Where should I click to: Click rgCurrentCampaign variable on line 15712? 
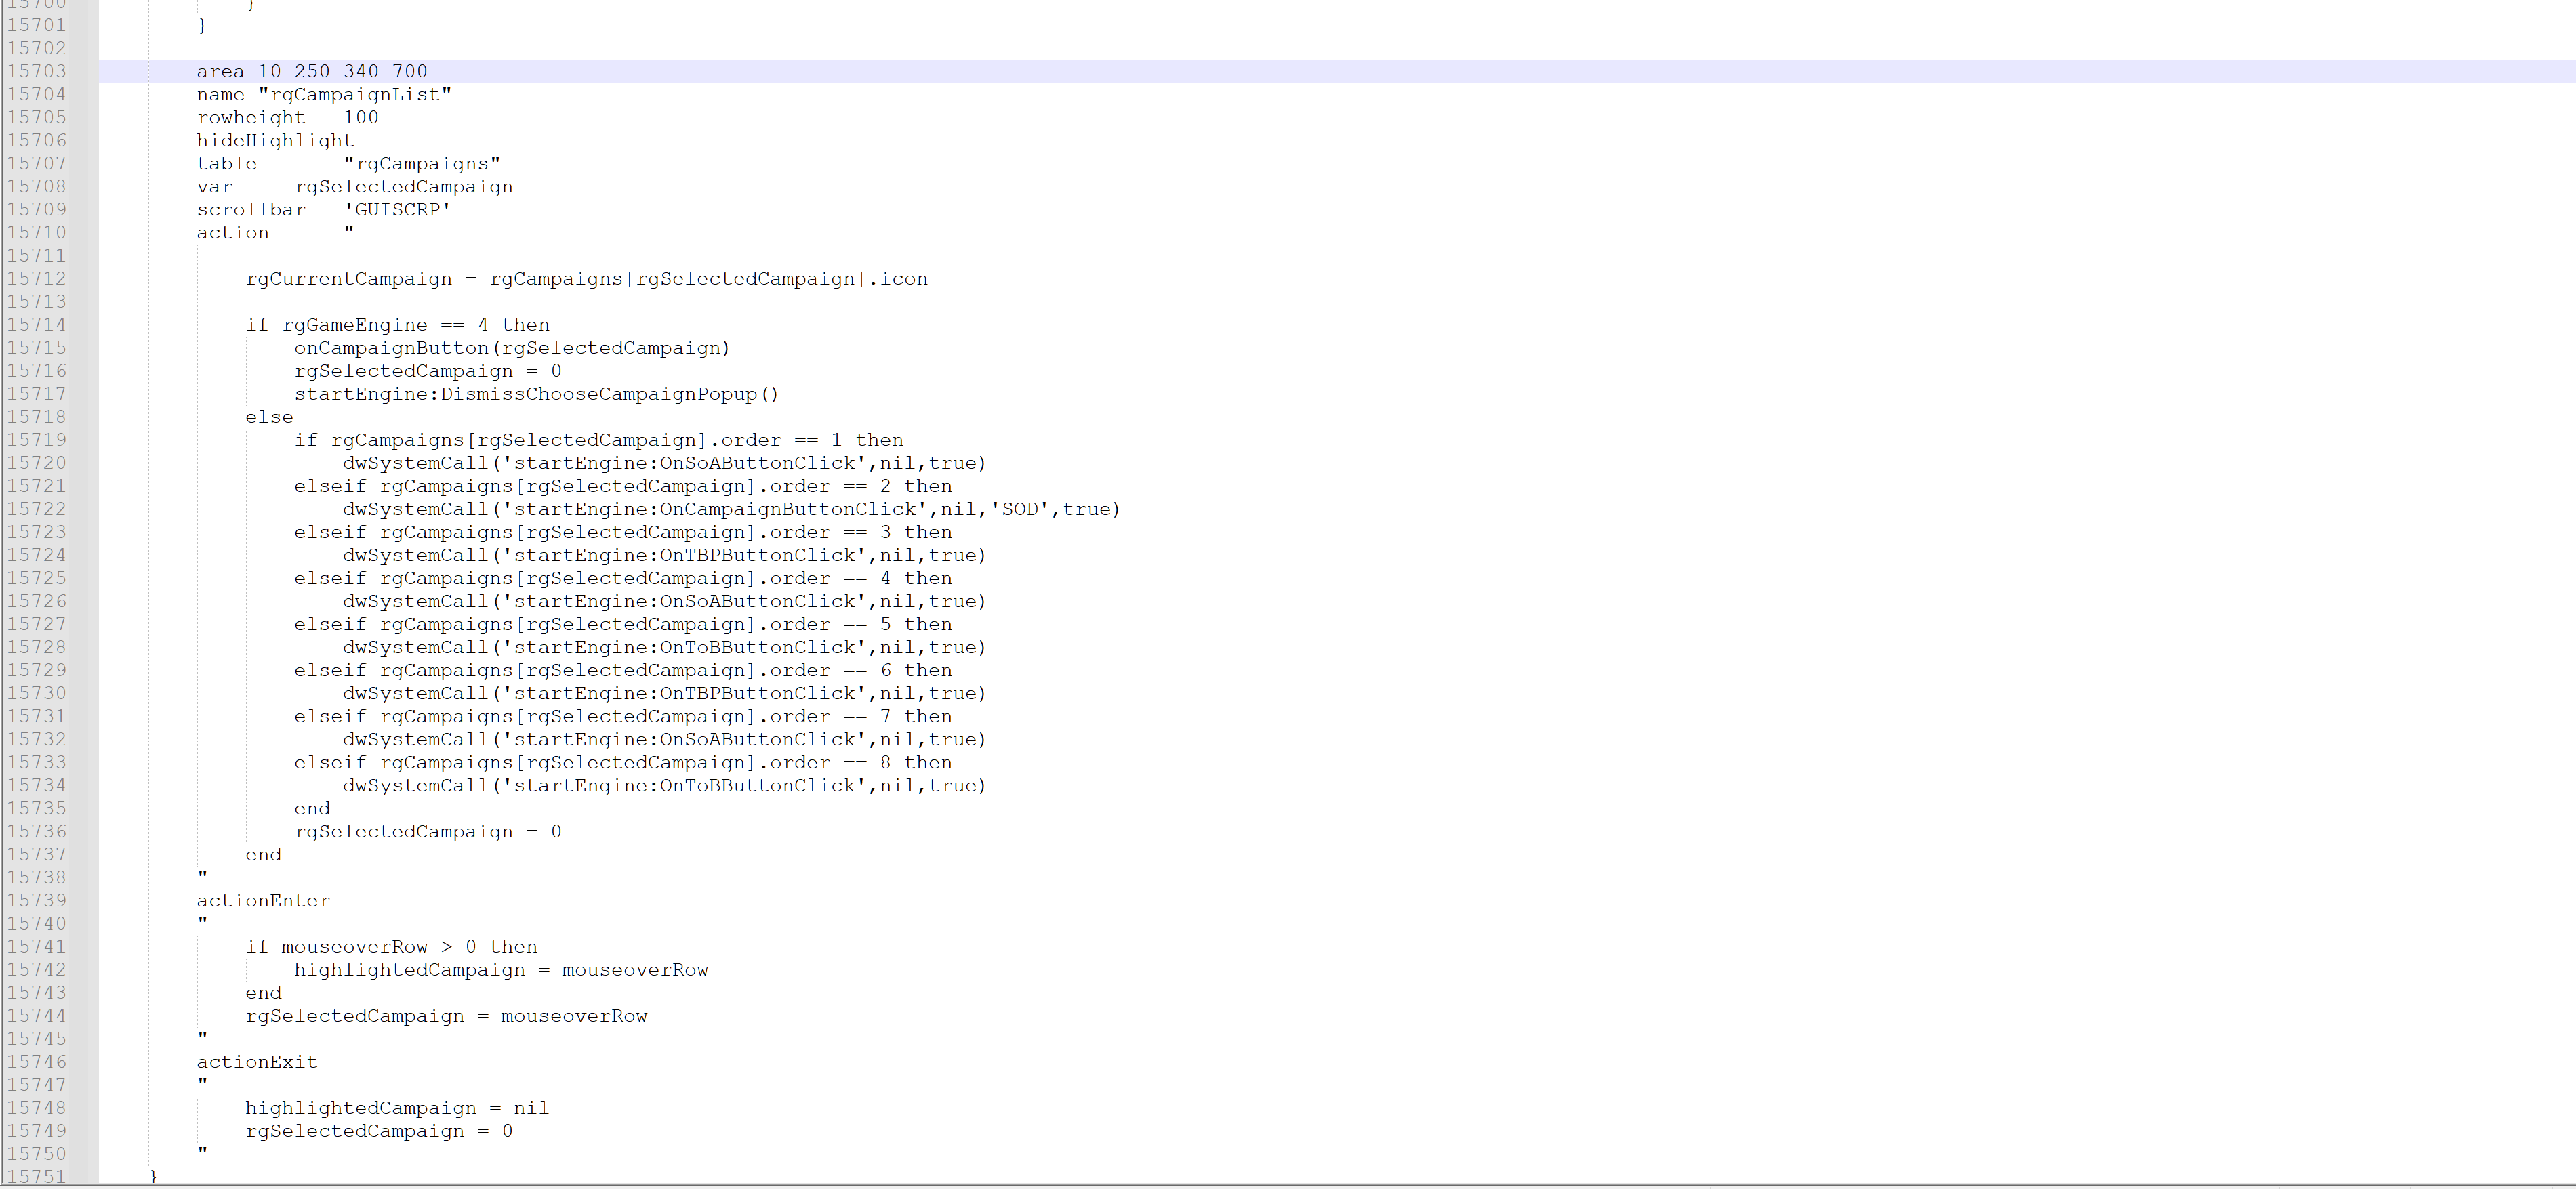point(348,278)
